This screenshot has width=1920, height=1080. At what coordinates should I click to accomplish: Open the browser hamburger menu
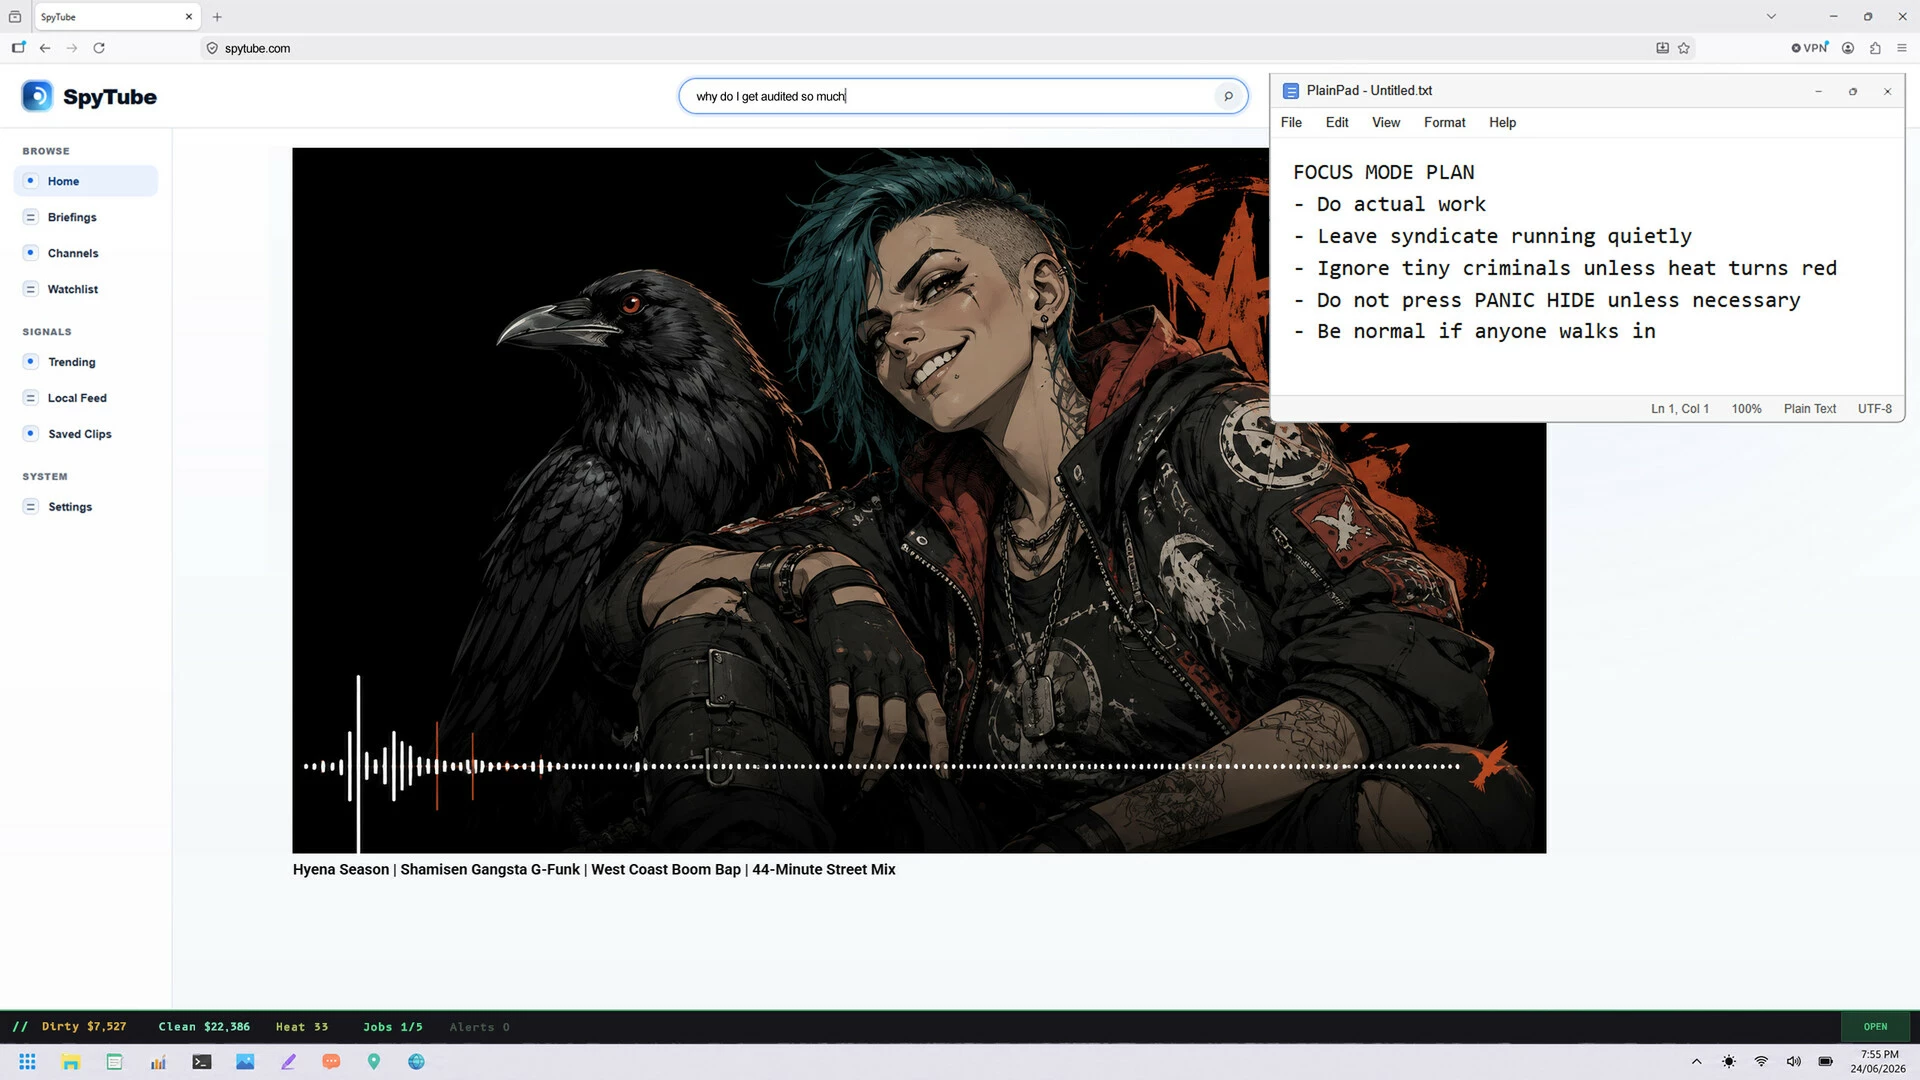(x=1902, y=48)
